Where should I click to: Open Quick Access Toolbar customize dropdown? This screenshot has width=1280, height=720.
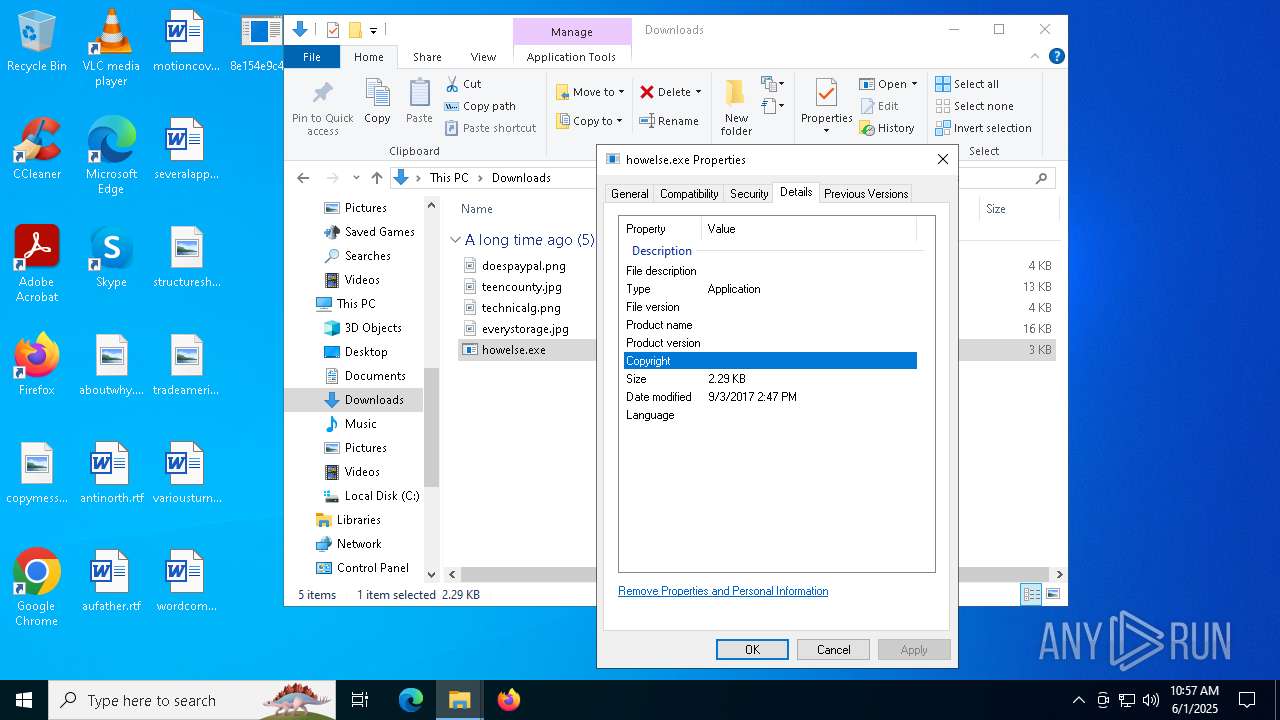(373, 30)
